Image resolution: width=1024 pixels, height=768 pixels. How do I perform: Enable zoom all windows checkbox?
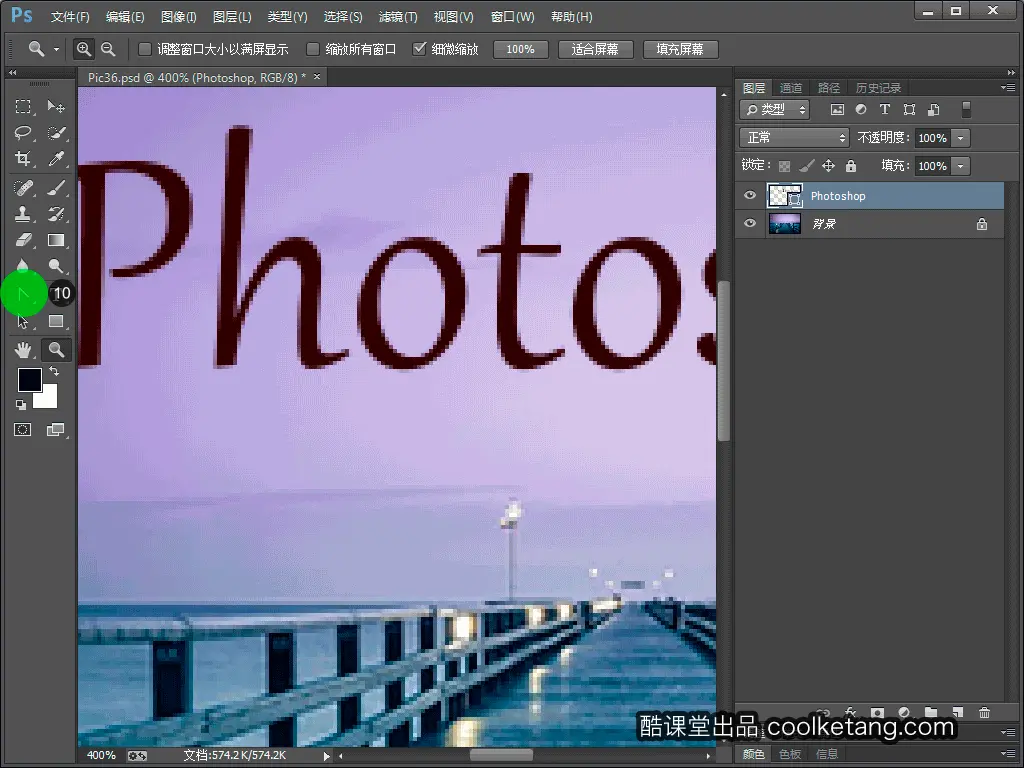point(313,49)
